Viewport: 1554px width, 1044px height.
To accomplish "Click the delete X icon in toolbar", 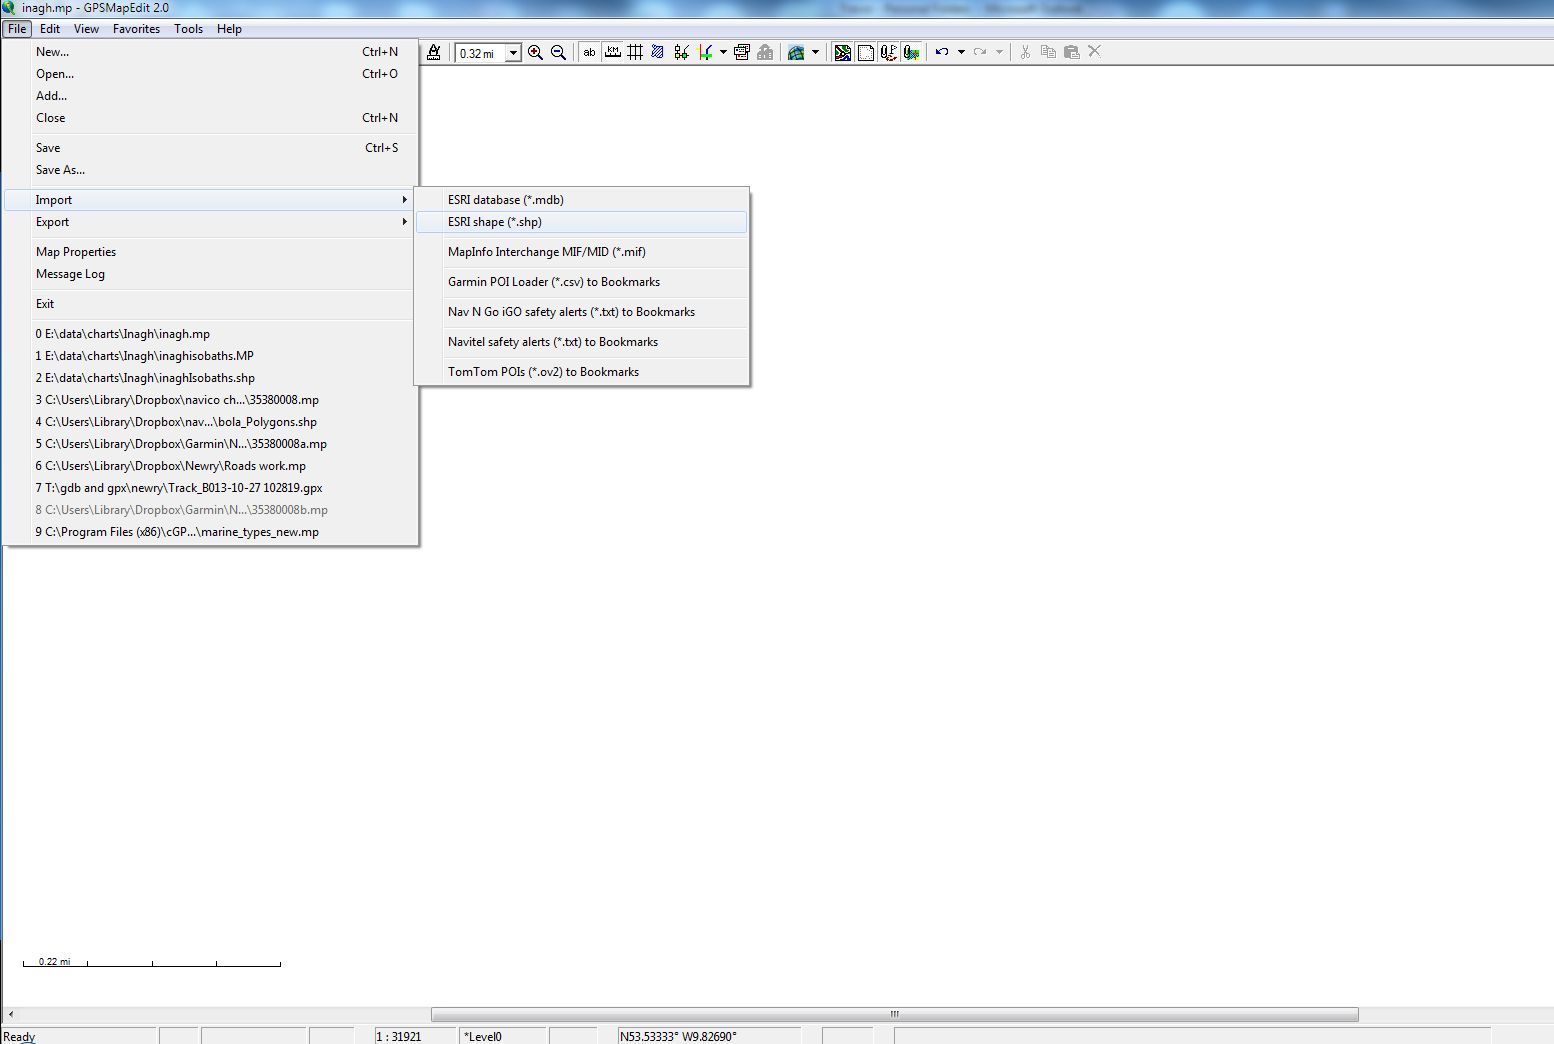I will pyautogui.click(x=1094, y=52).
